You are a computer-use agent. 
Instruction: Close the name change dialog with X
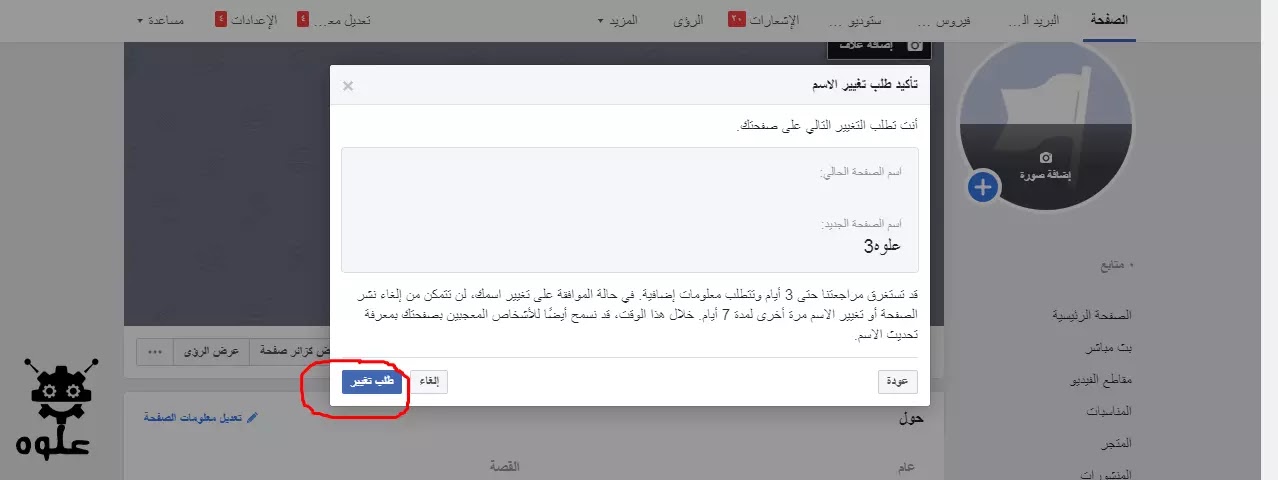pos(348,86)
